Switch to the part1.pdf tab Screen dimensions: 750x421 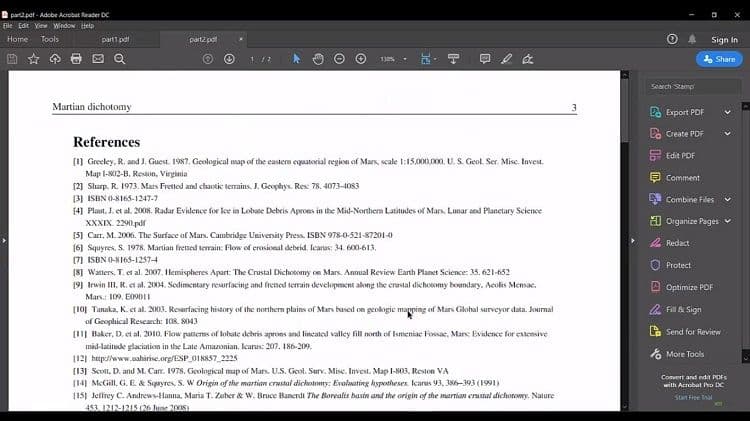116,39
